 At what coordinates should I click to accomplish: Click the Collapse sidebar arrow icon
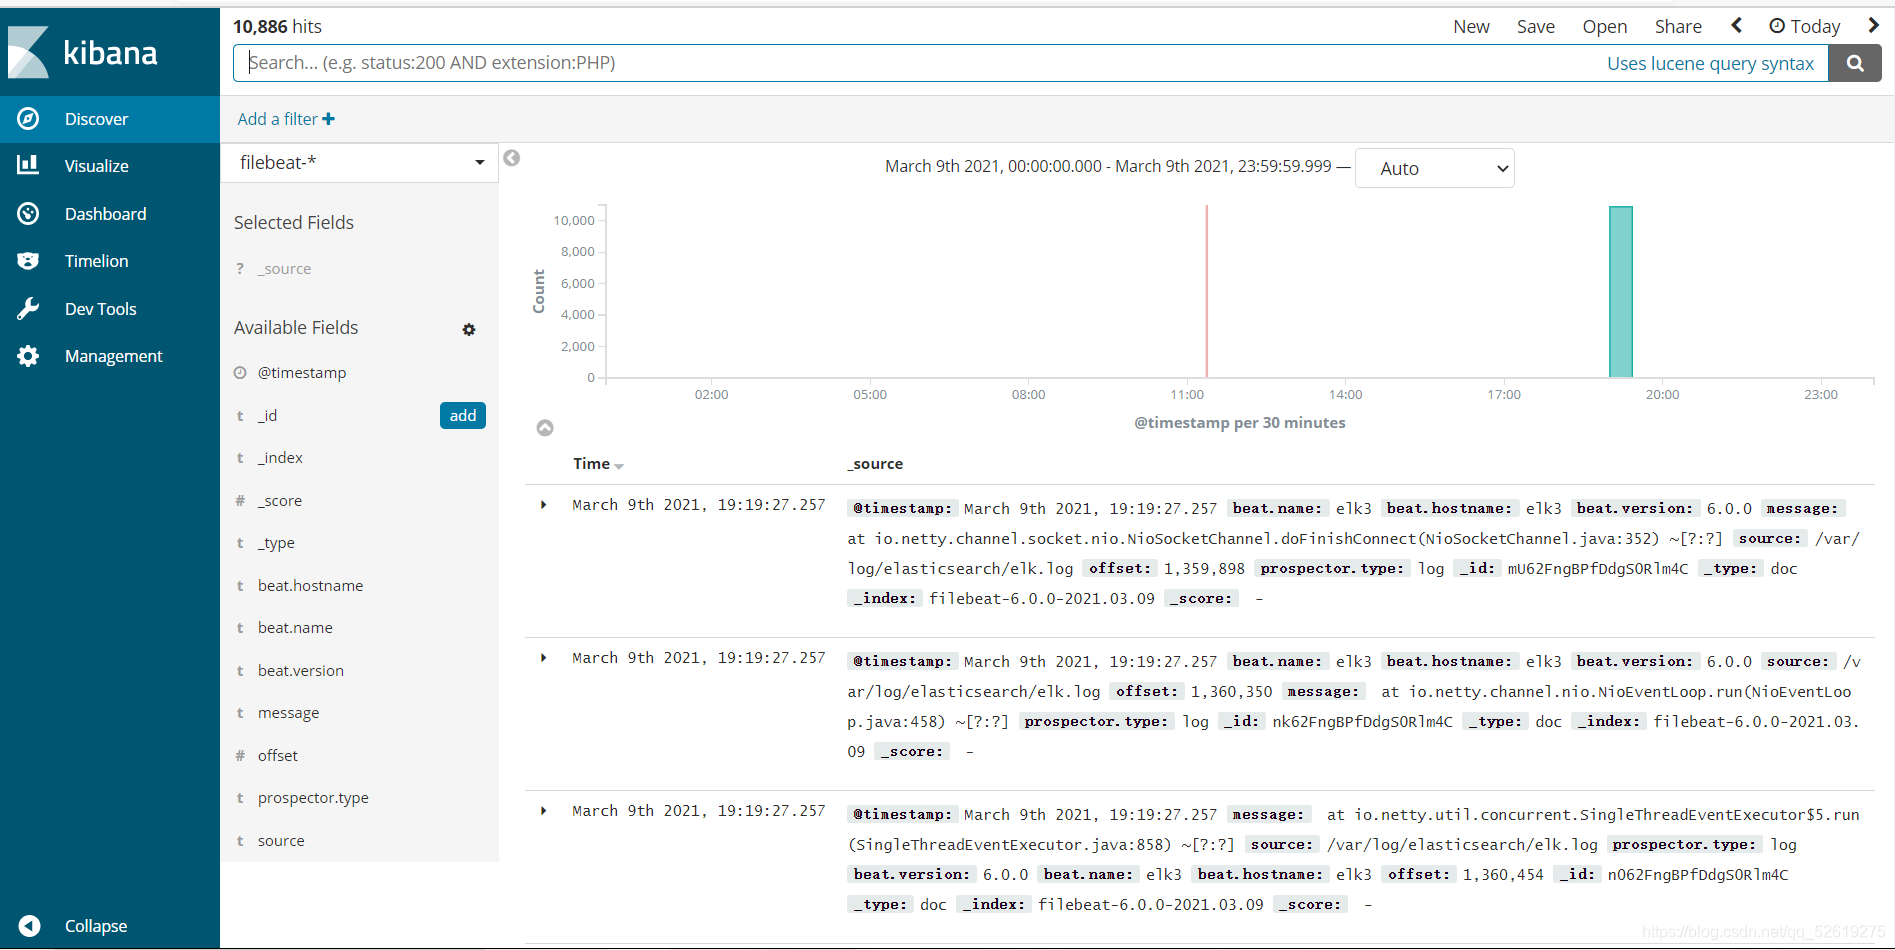point(30,926)
